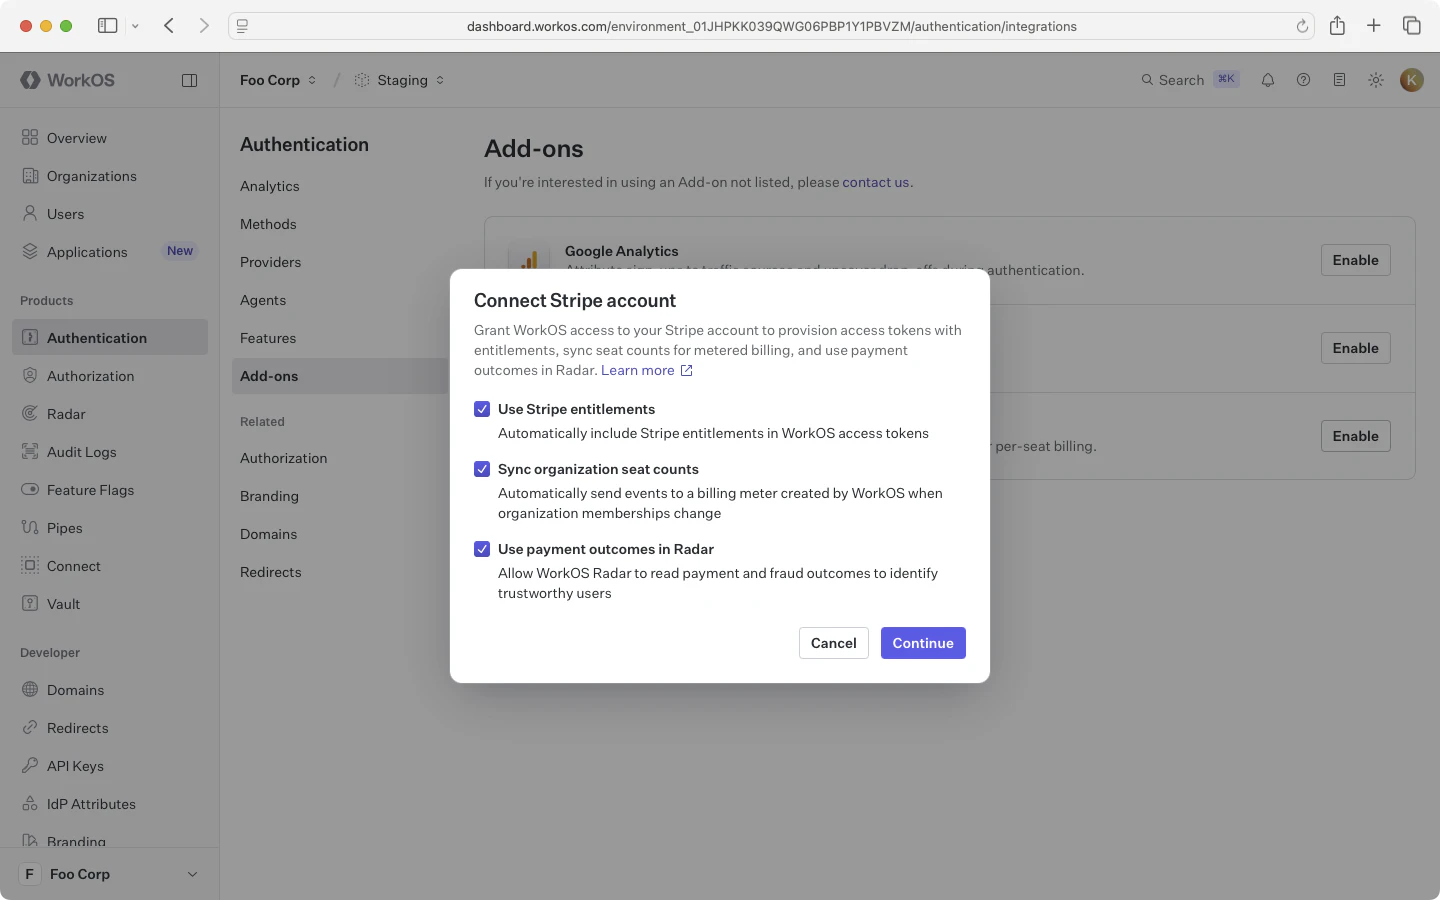
Task: Click the Pipes icon
Action: [30, 528]
